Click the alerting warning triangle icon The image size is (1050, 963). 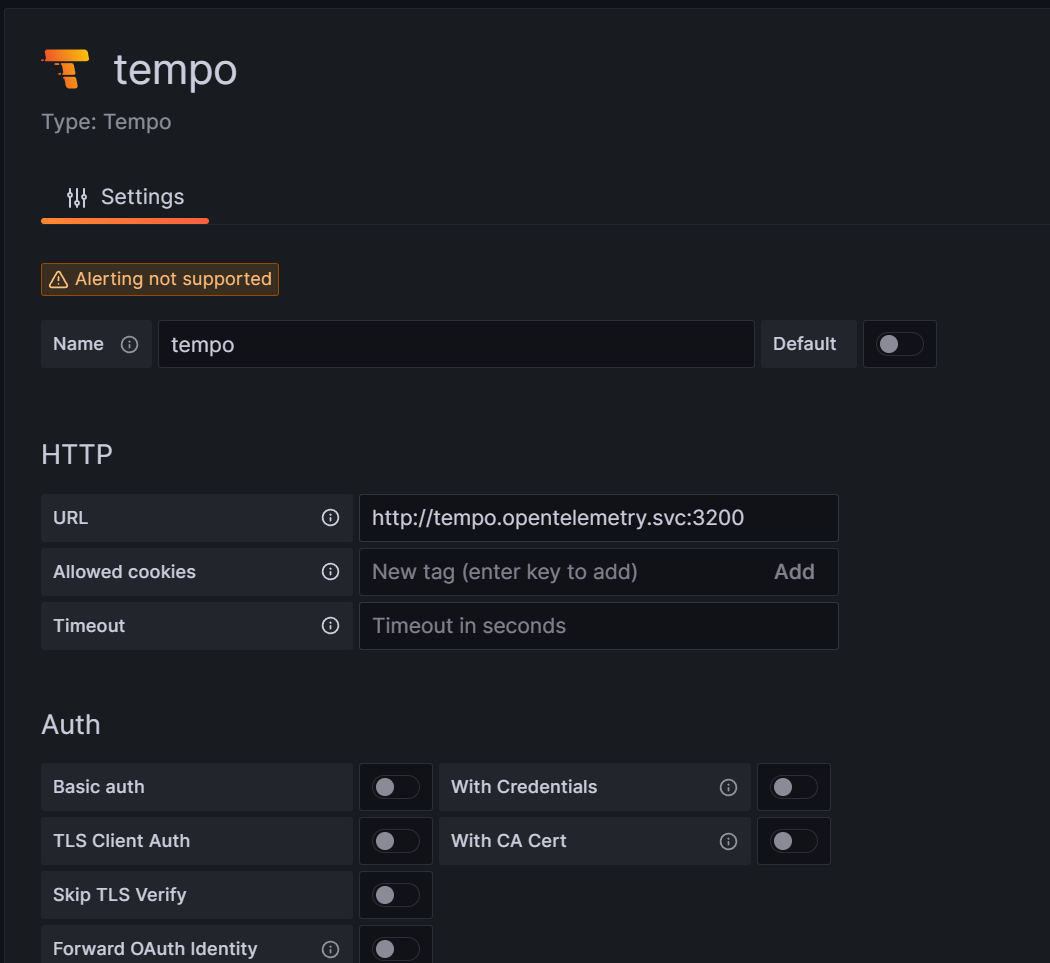coord(59,279)
